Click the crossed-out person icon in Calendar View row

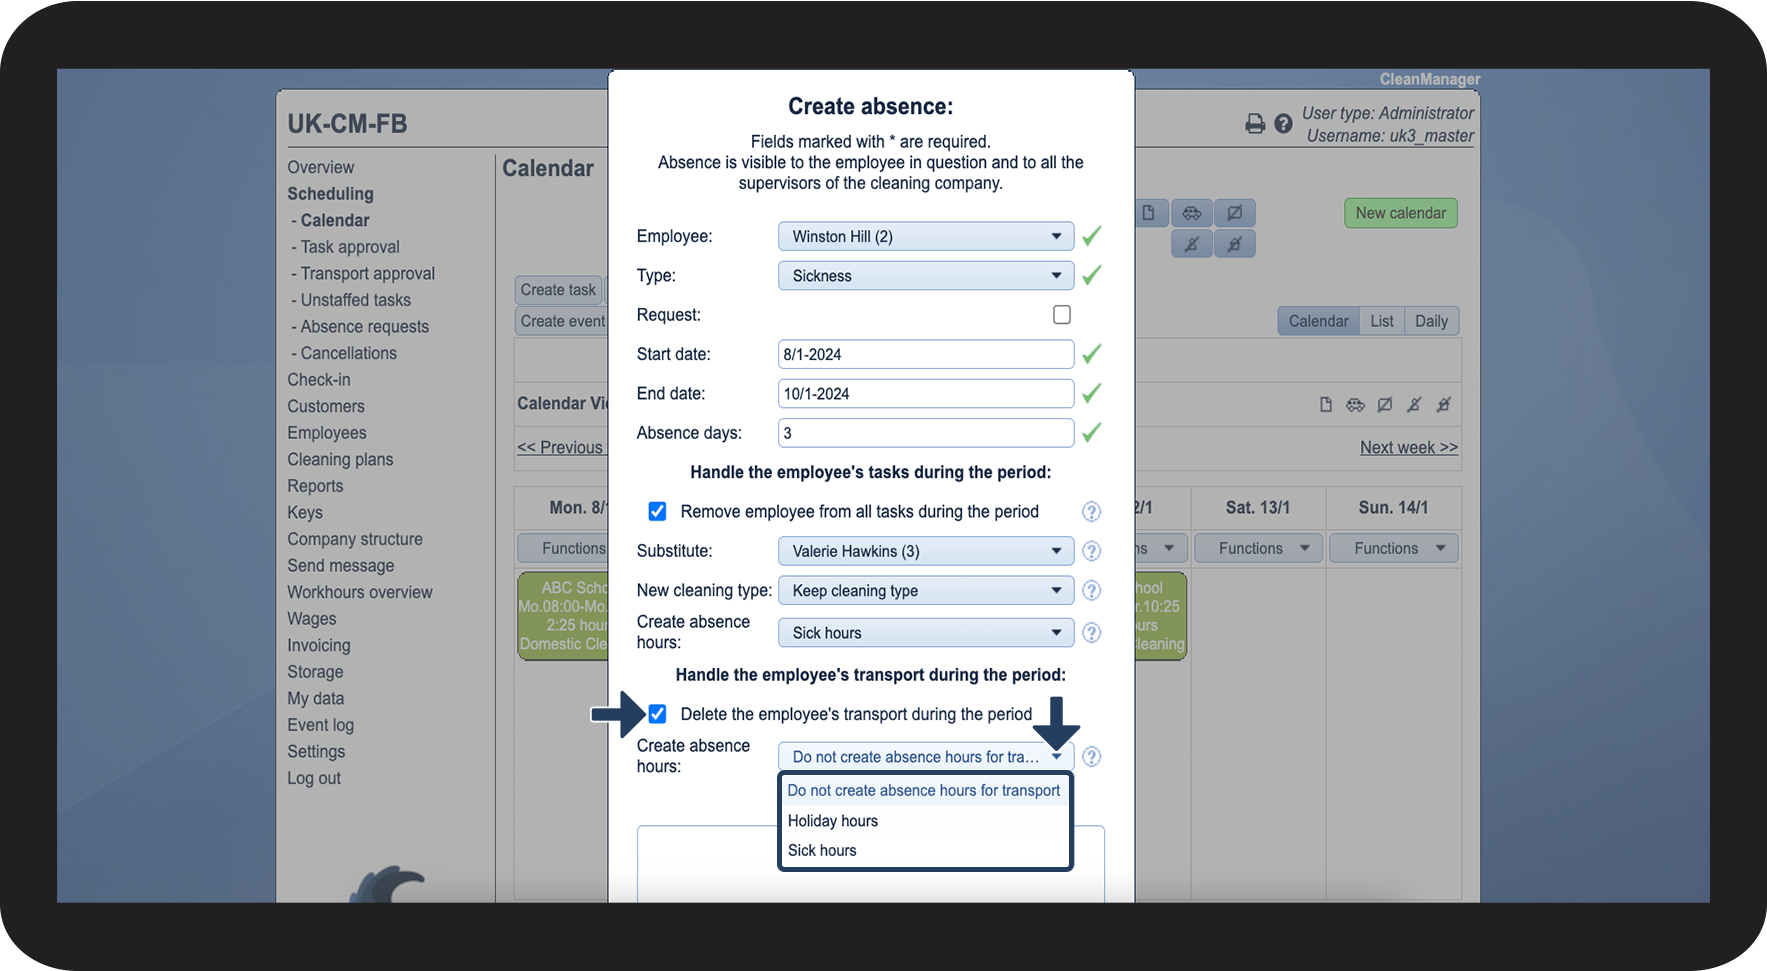click(1414, 405)
